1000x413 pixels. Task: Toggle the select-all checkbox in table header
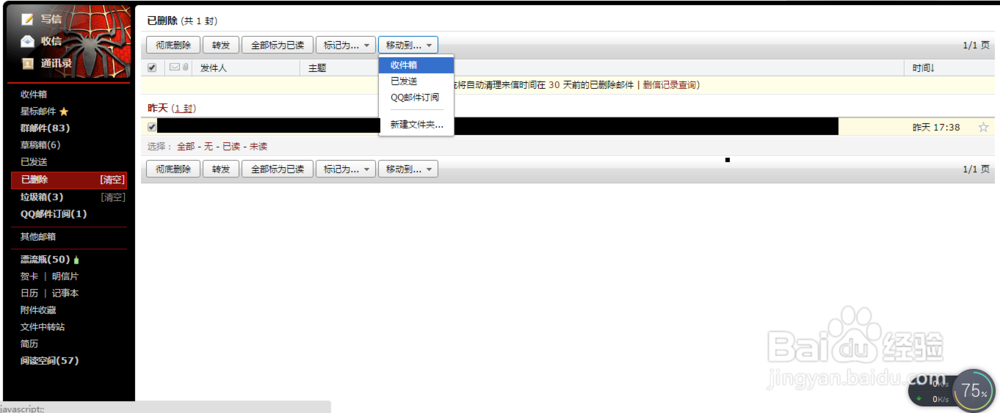tap(152, 68)
